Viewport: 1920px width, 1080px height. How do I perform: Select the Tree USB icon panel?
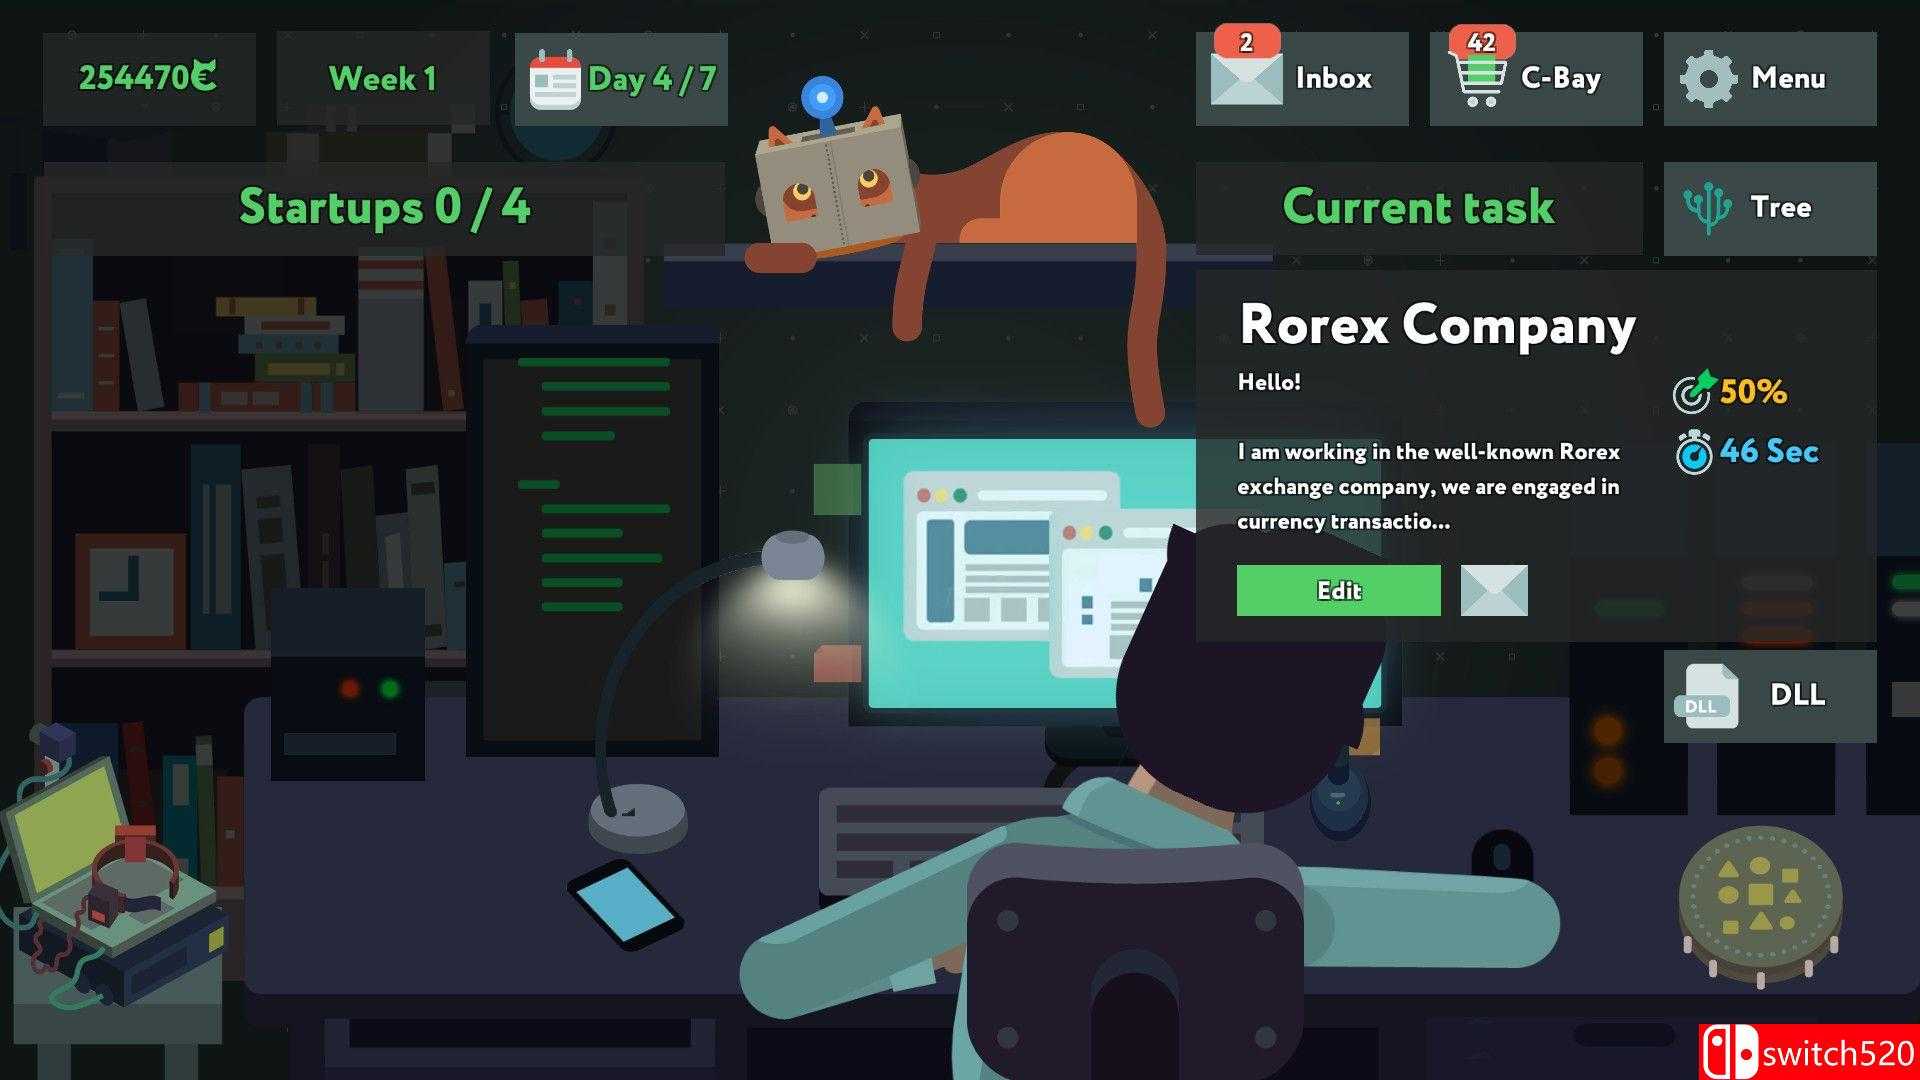tap(1778, 207)
